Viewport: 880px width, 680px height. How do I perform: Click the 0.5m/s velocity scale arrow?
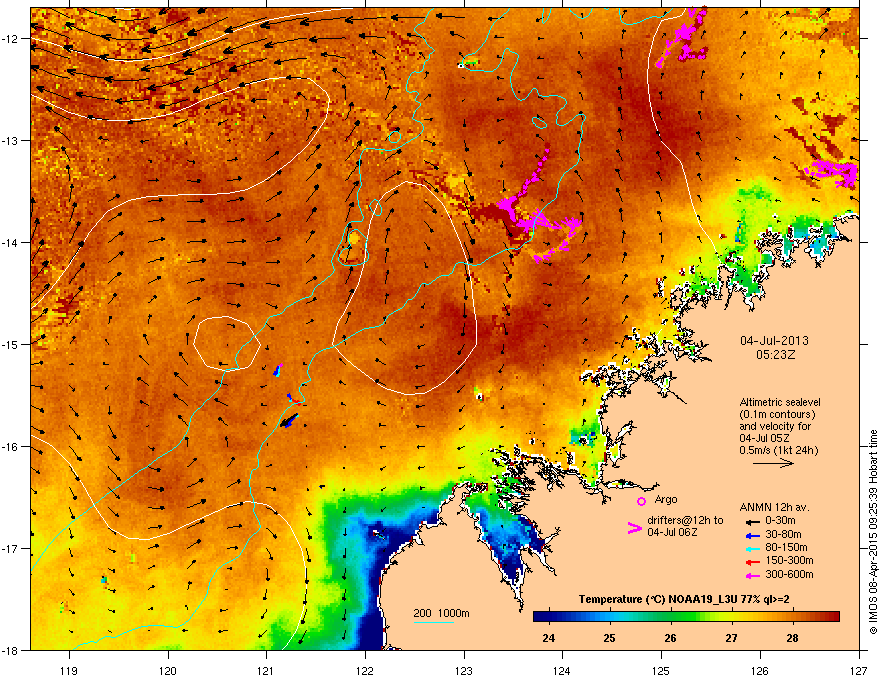(773, 463)
